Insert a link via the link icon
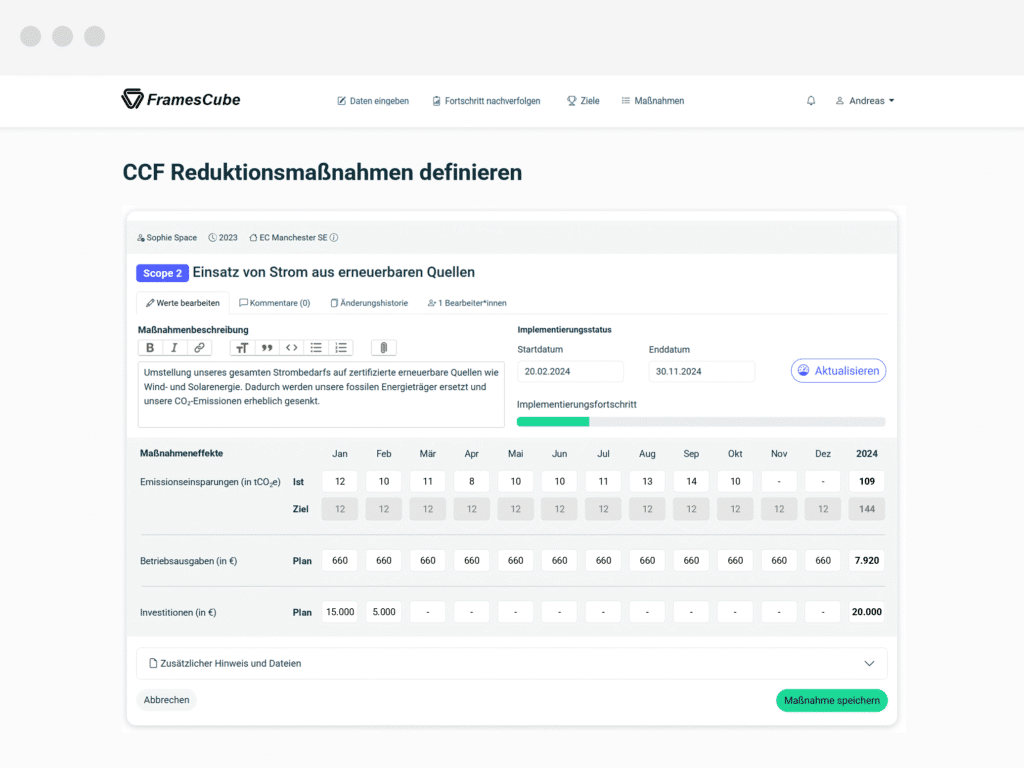1024x768 pixels. (199, 347)
